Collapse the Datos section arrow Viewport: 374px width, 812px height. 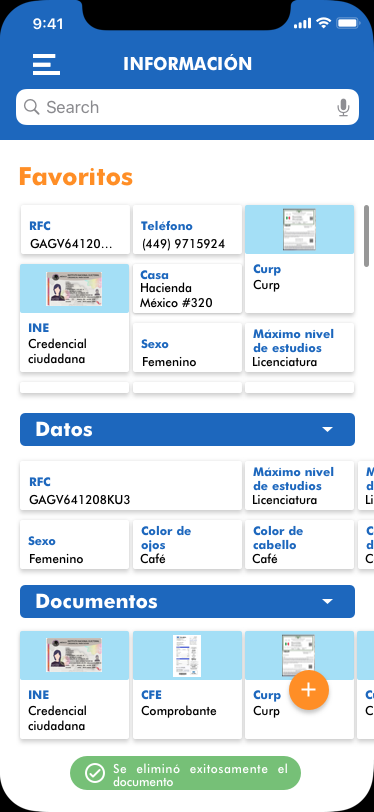pyautogui.click(x=327, y=429)
